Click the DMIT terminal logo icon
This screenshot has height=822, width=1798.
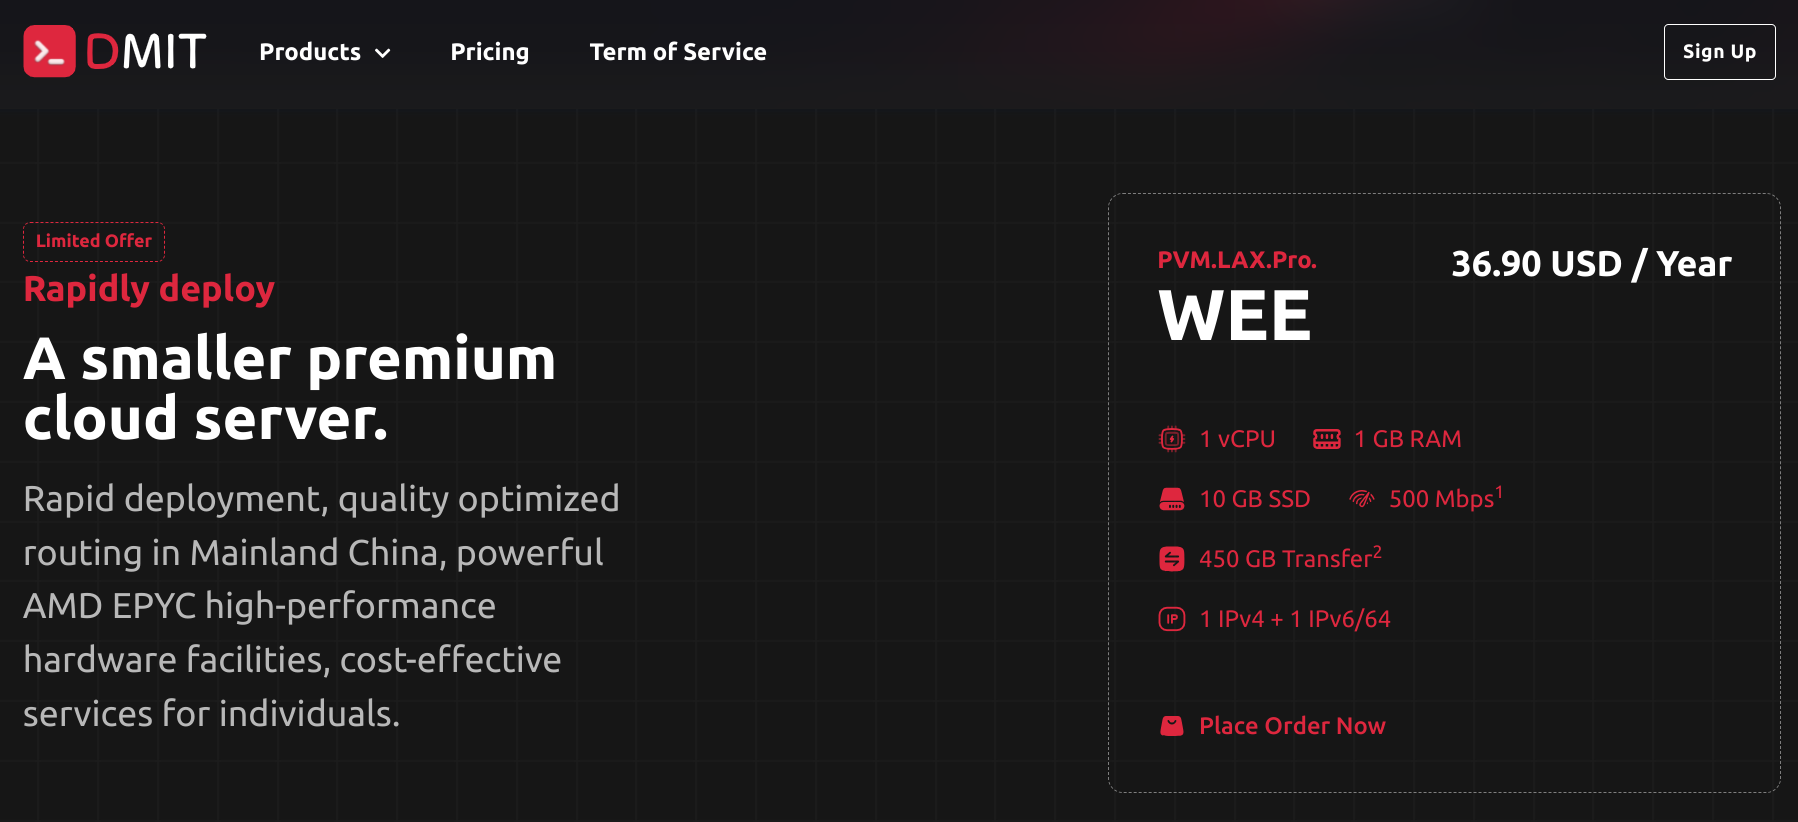pyautogui.click(x=49, y=51)
